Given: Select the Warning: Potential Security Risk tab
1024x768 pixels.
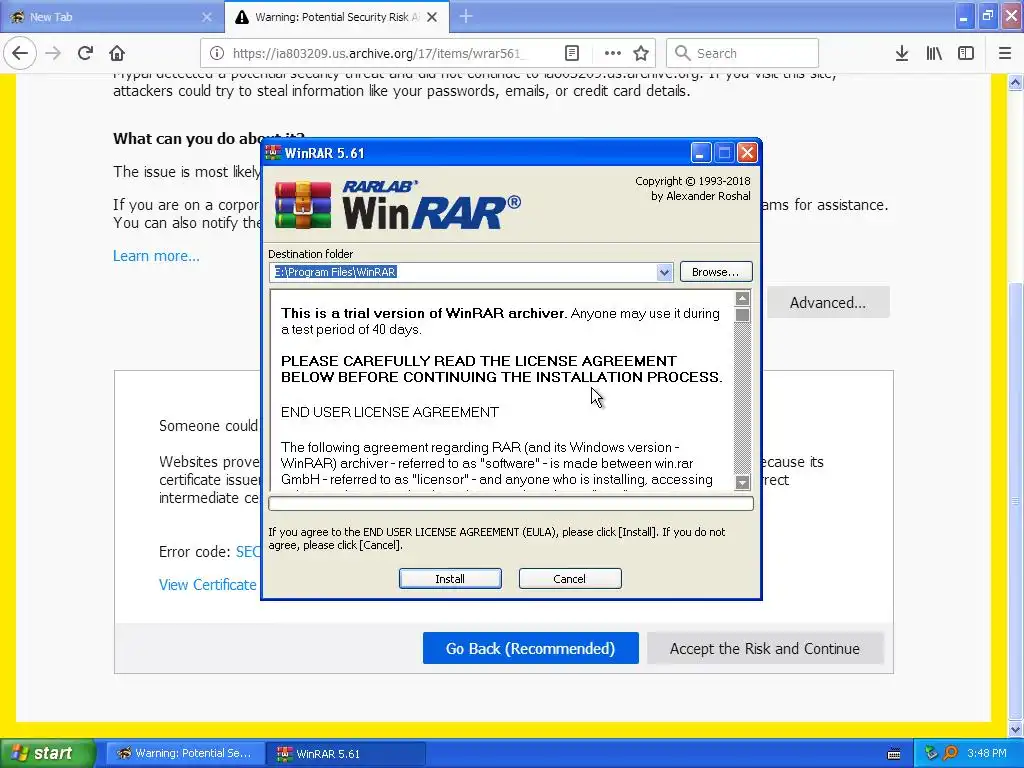Looking at the screenshot, I should (337, 17).
